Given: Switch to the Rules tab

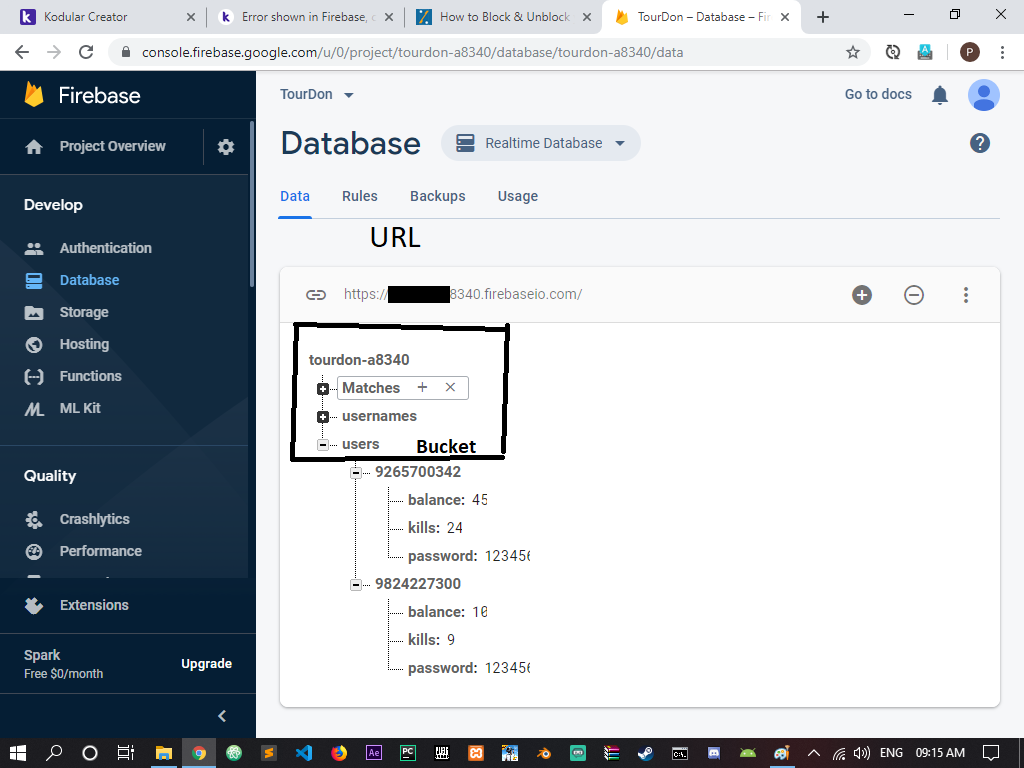Looking at the screenshot, I should coord(360,197).
